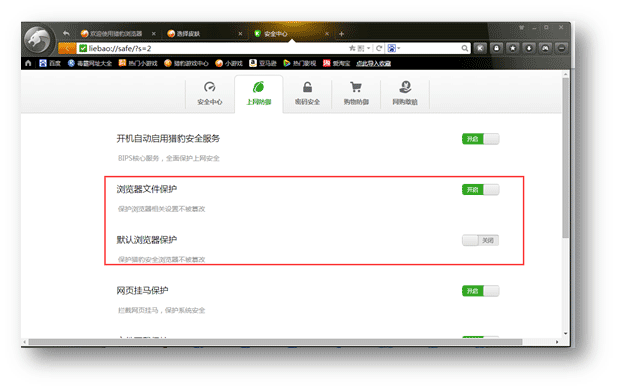Click the green security shield in address bar
The width and height of the screenshot is (617, 390).
pyautogui.click(x=83, y=48)
